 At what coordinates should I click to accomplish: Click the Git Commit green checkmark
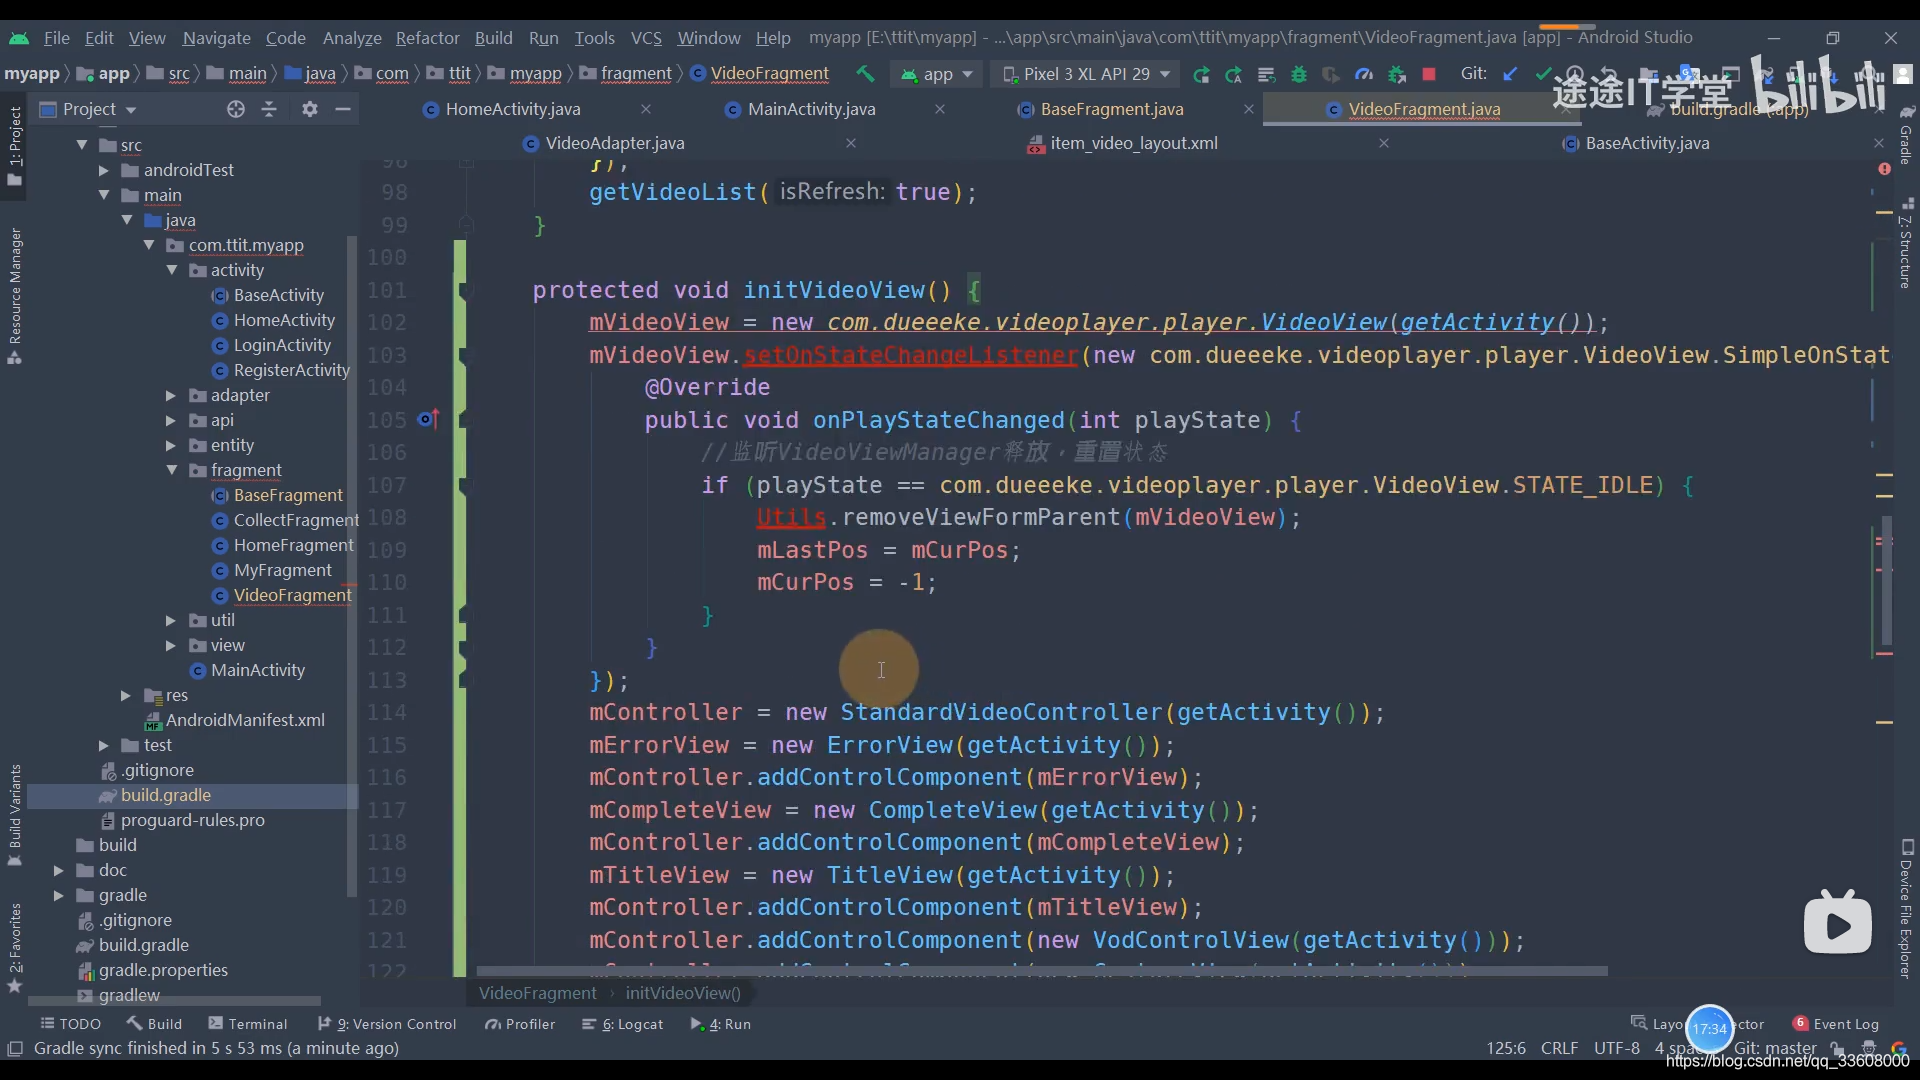coord(1543,74)
